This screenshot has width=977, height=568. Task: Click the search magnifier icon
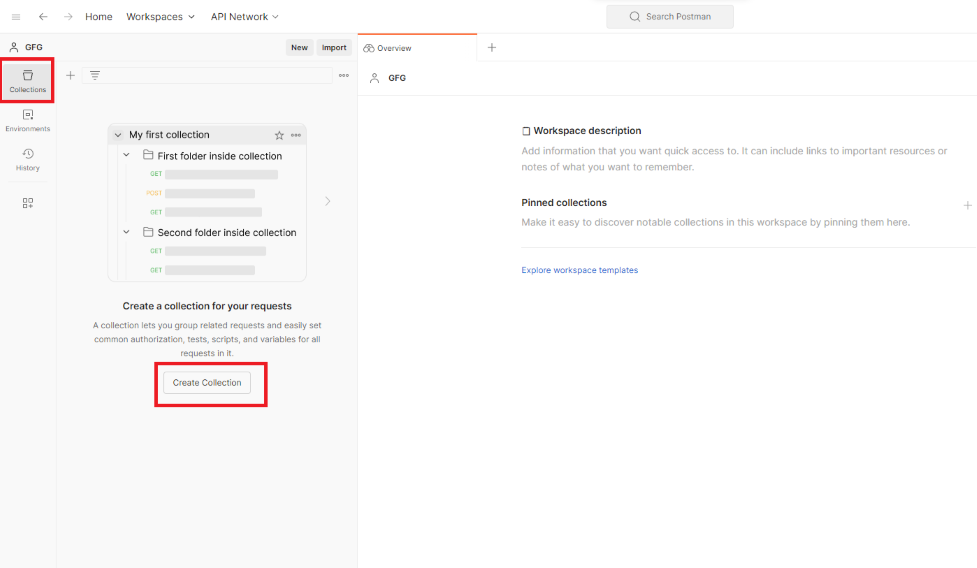coord(634,17)
